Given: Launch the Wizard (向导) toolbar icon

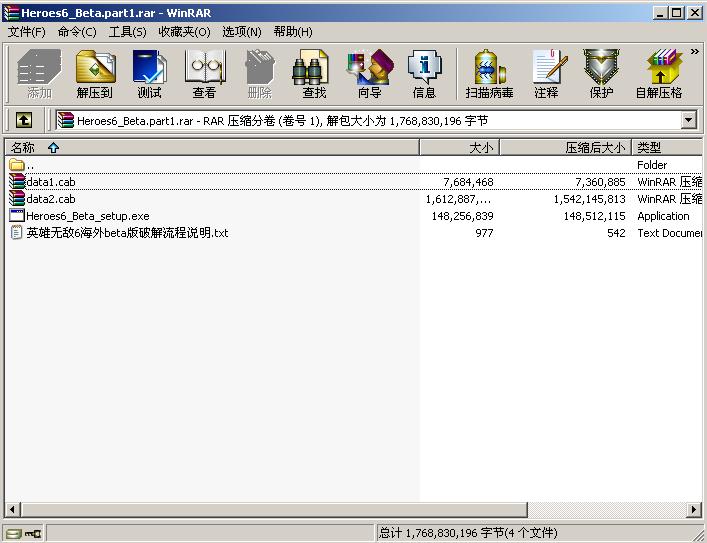Looking at the screenshot, I should 369,74.
